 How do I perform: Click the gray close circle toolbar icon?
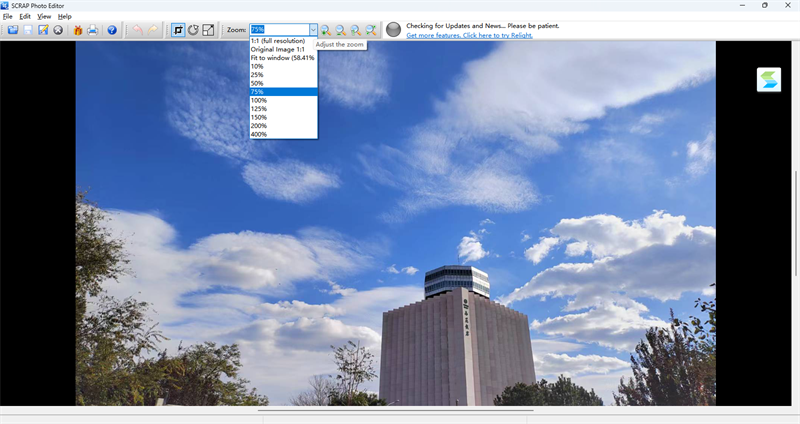58,30
